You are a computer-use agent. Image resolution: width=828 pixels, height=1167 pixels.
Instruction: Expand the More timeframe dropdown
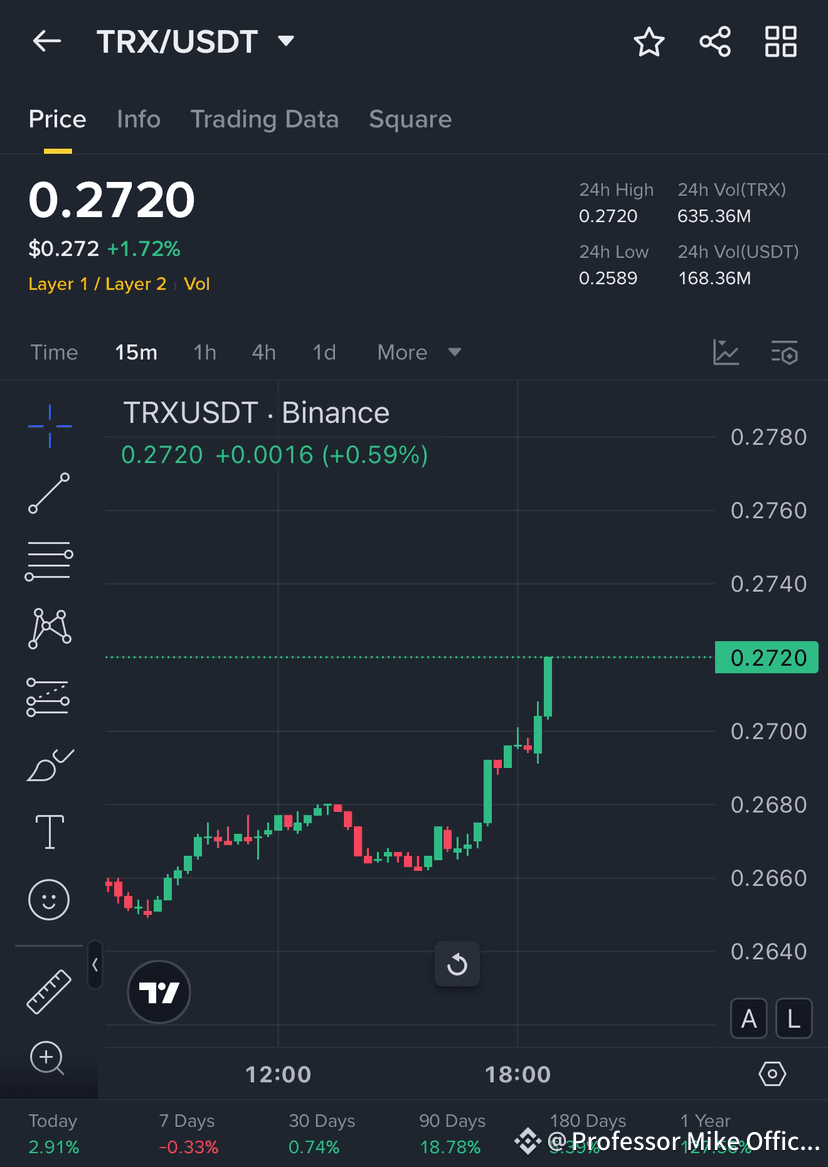[420, 352]
